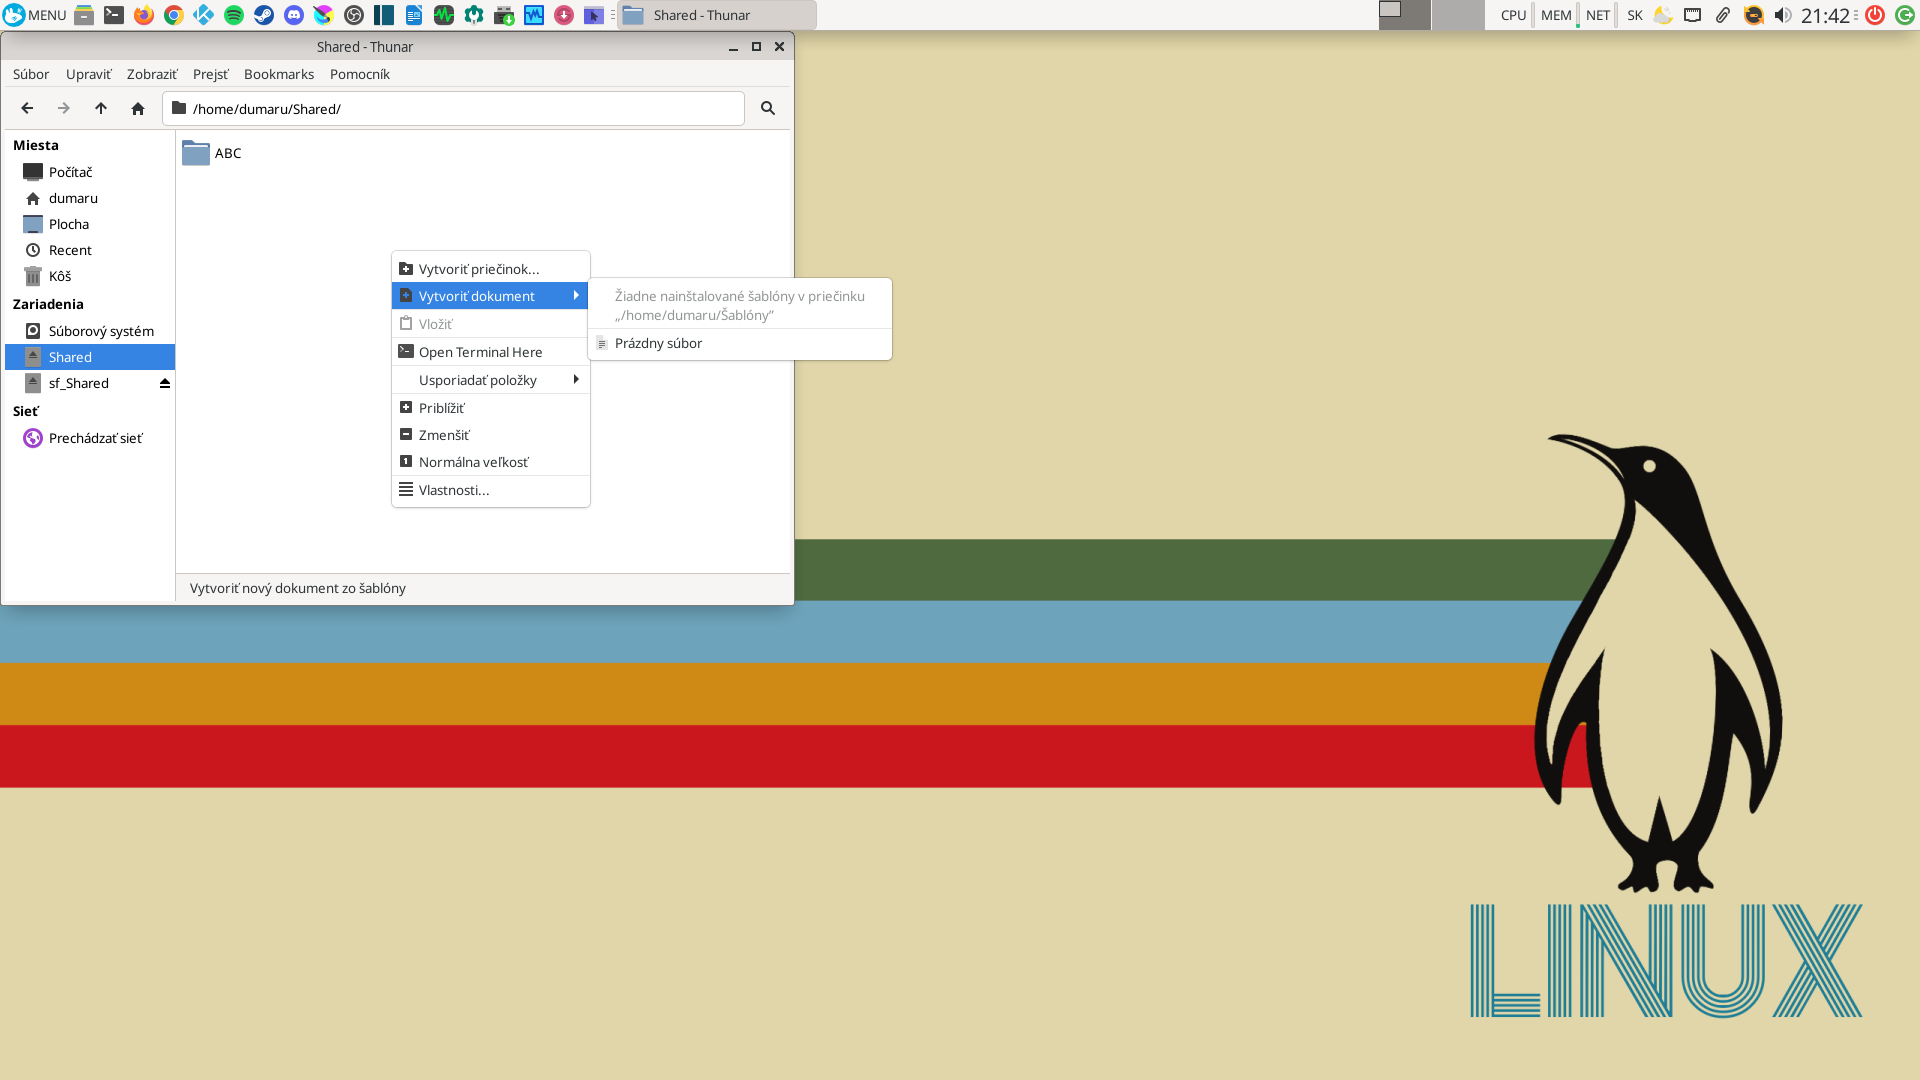The image size is (1920, 1080).
Task: Open the Prejsť menu
Action: click(210, 74)
